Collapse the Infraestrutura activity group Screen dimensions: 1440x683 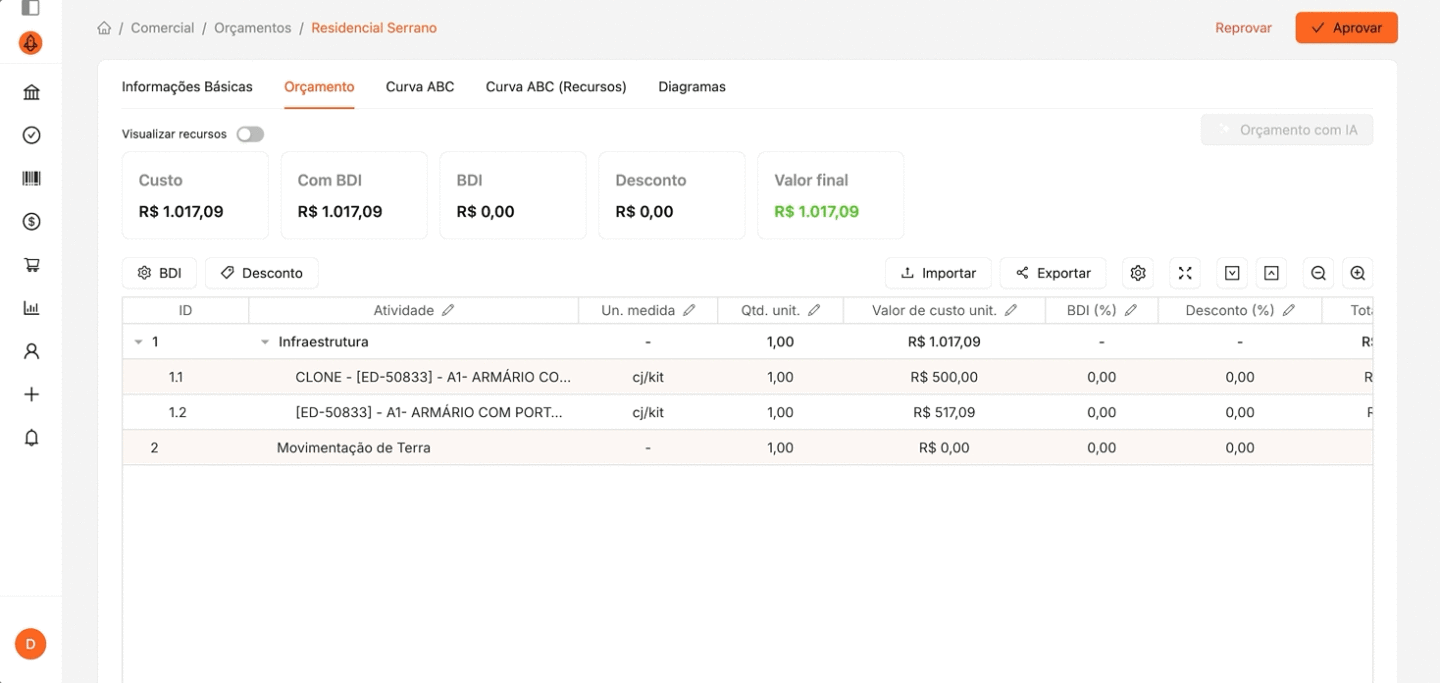click(264, 342)
